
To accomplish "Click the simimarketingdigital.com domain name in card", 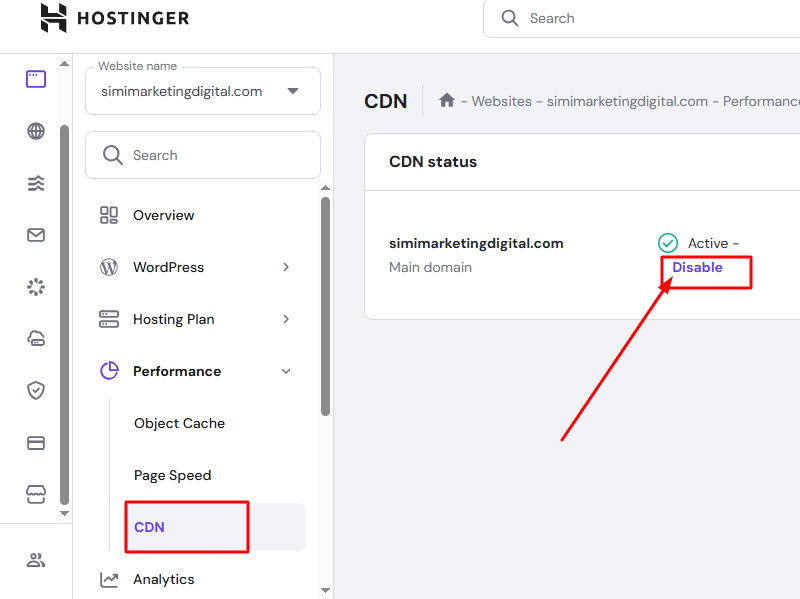I will [x=476, y=243].
